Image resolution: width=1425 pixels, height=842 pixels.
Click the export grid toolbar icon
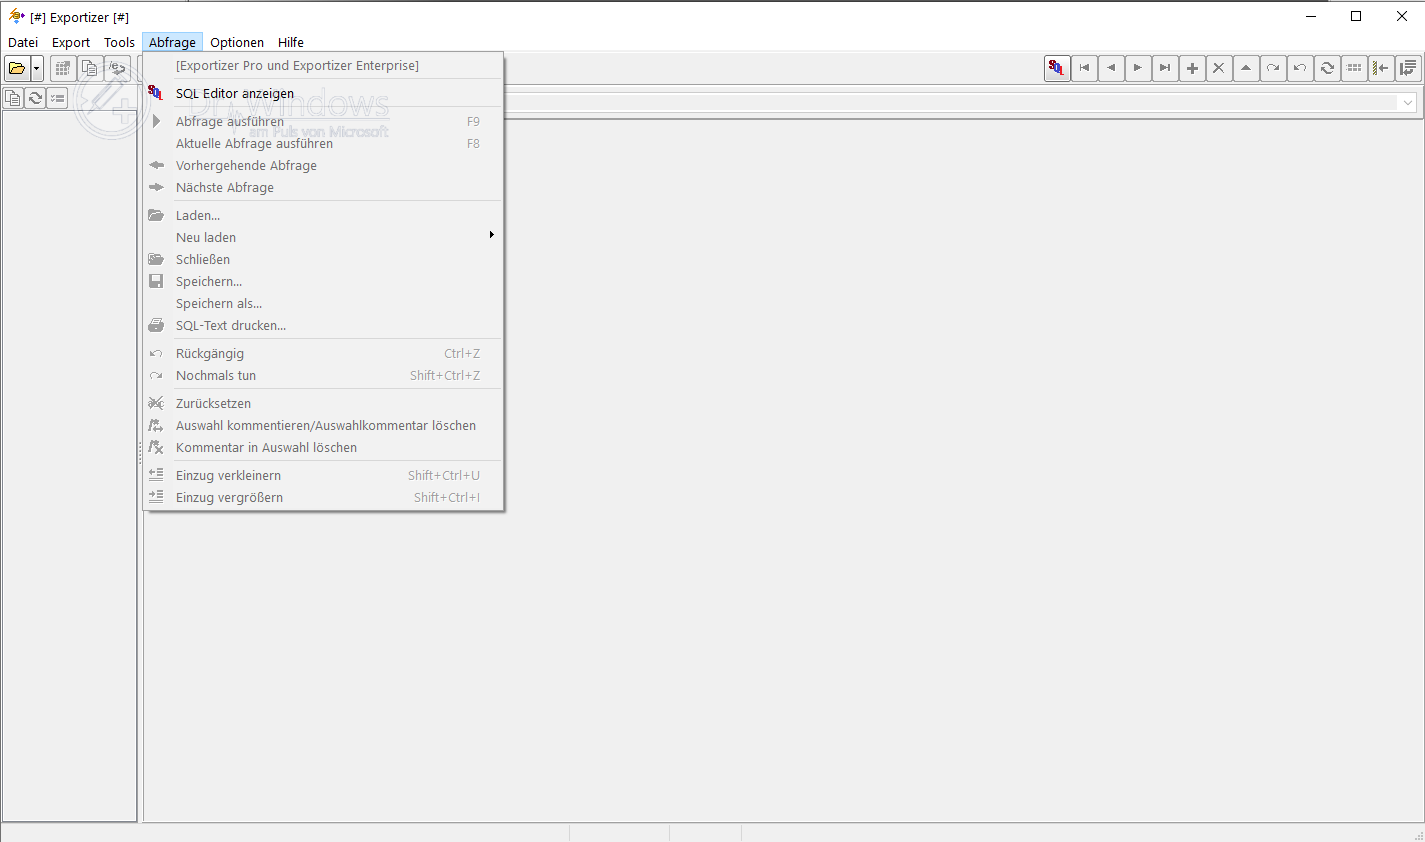coord(63,69)
